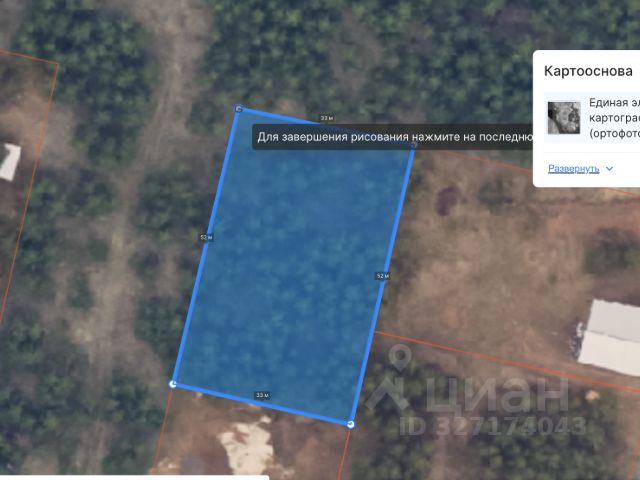Click the top-right polygon vertex under the tooltip
Viewport: 640px width, 480px height.
pos(414,144)
